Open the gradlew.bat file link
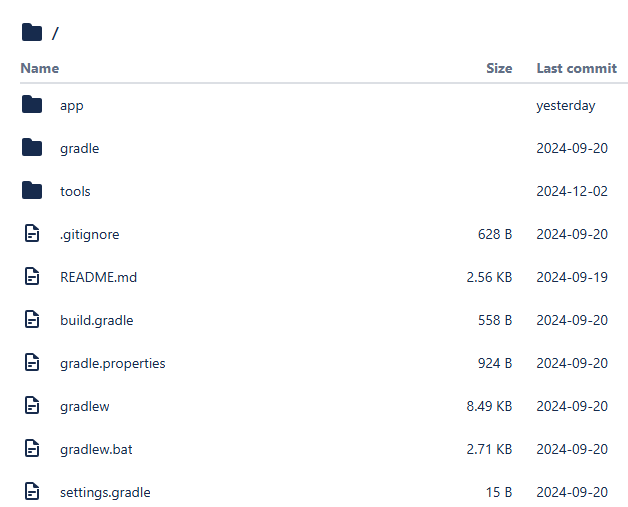The height and width of the screenshot is (507, 628). pos(96,449)
